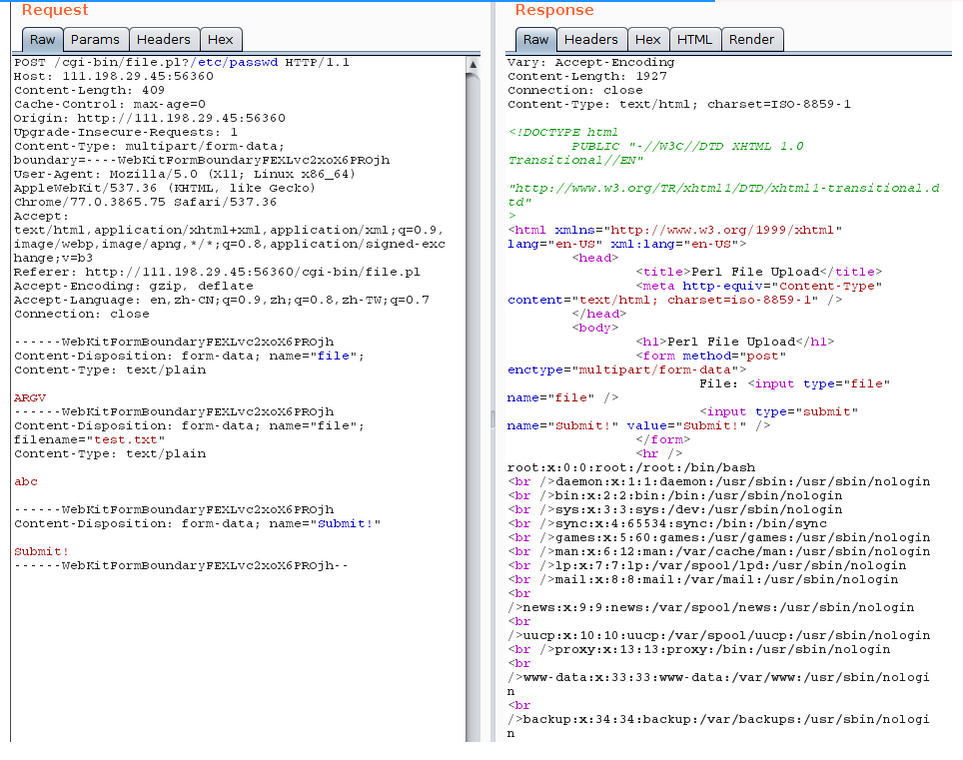Screen dimensions: 963x760
Task: Open the Request Params tab
Action: 95,40
